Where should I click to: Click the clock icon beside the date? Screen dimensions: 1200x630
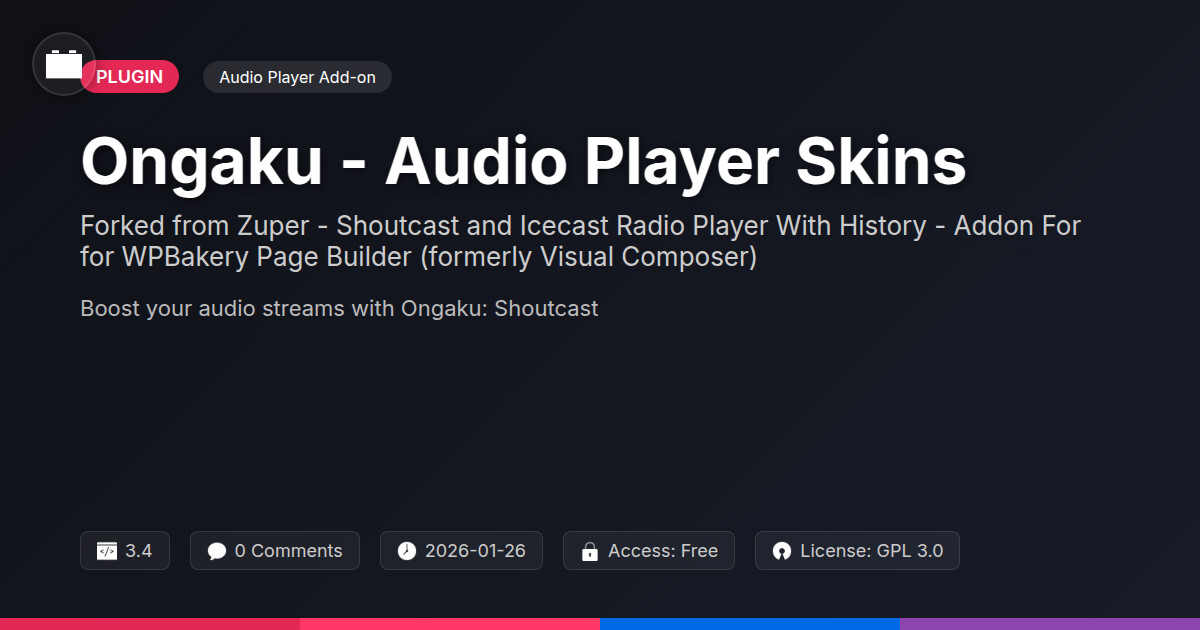click(x=406, y=551)
